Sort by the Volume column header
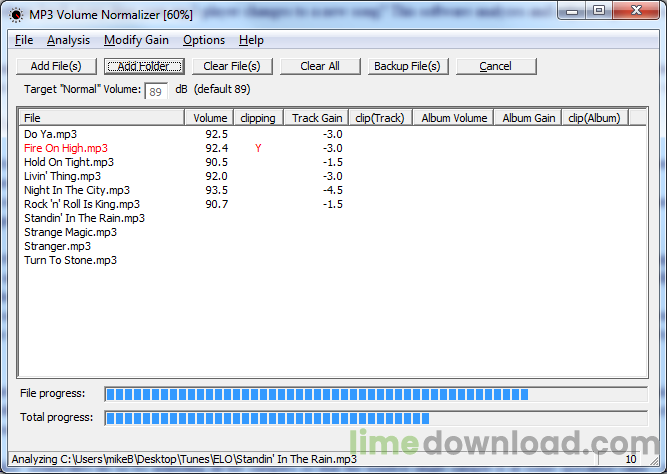Viewport: 667px width, 474px height. point(209,118)
